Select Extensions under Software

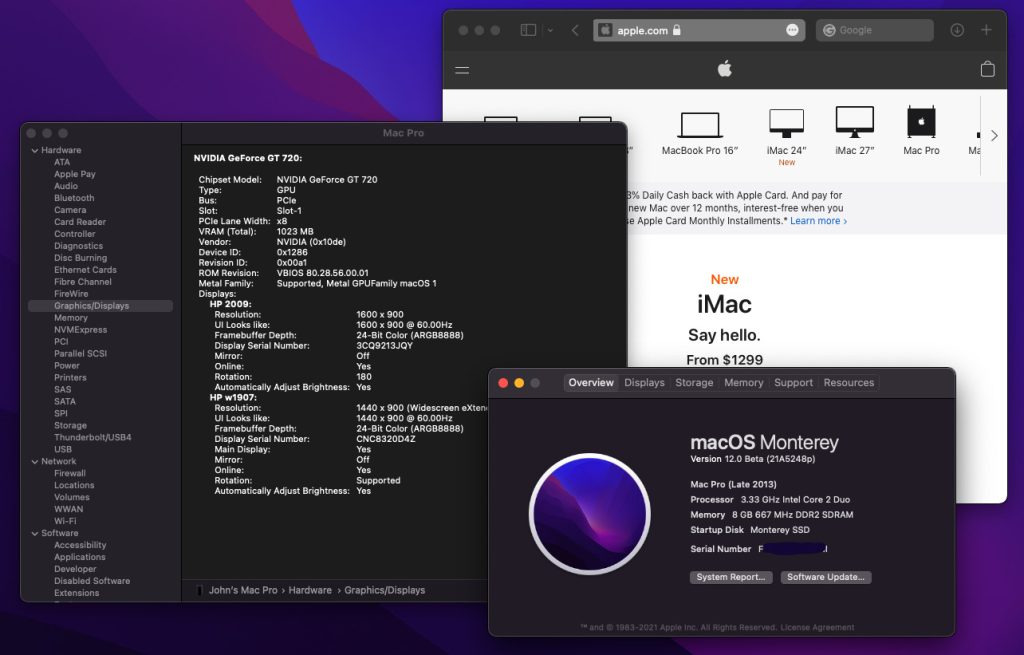pyautogui.click(x=76, y=593)
